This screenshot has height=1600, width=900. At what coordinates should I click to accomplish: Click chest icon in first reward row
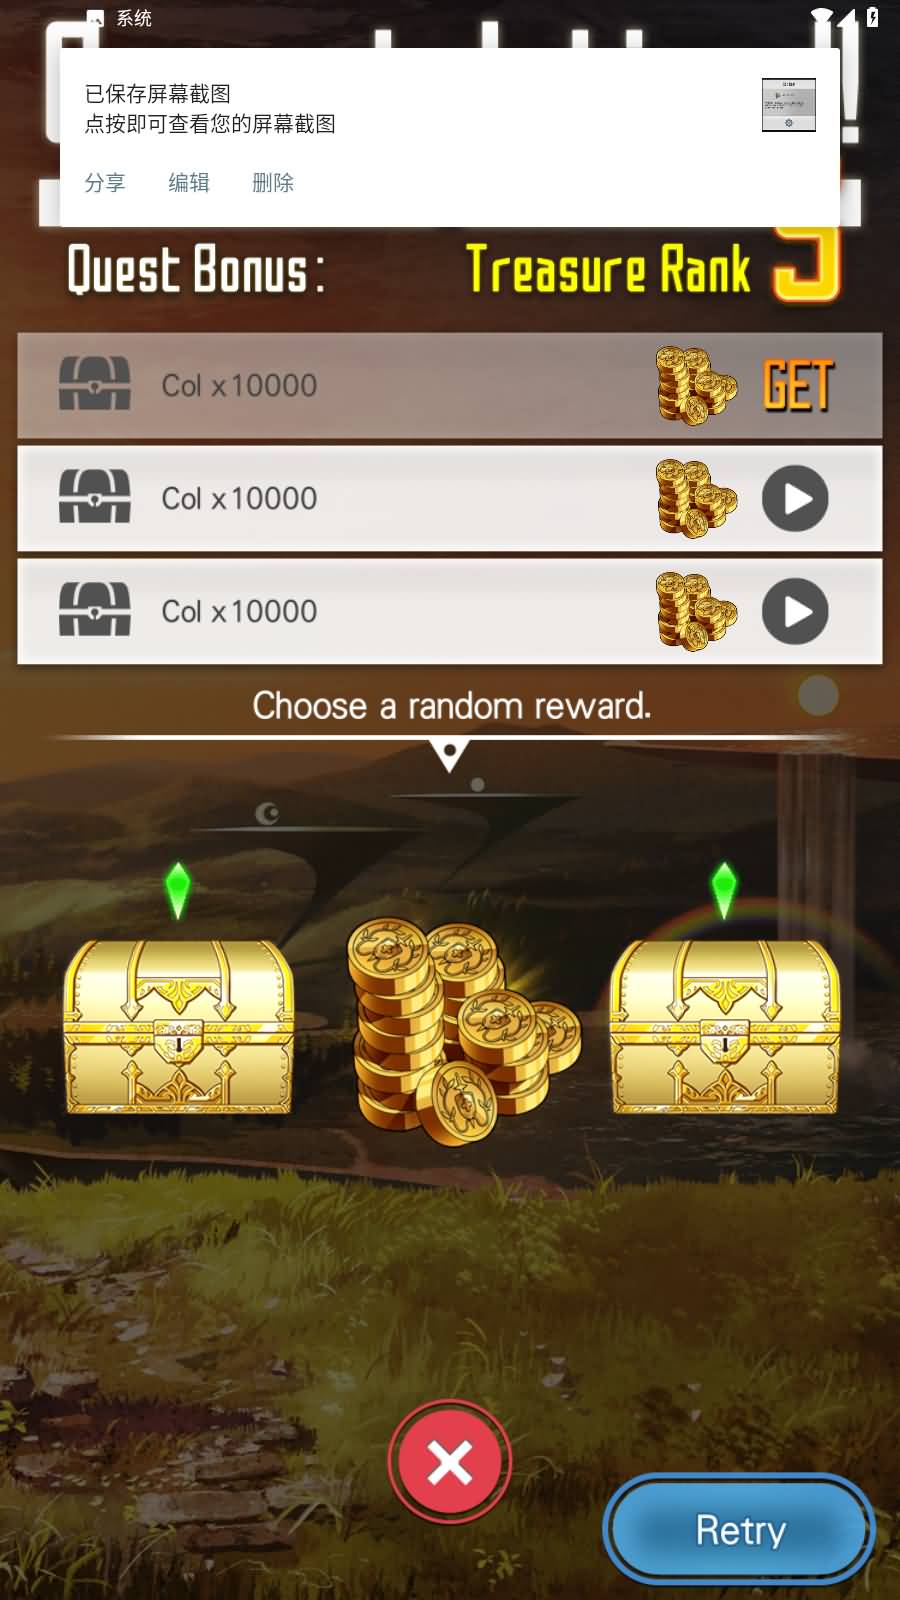95,384
